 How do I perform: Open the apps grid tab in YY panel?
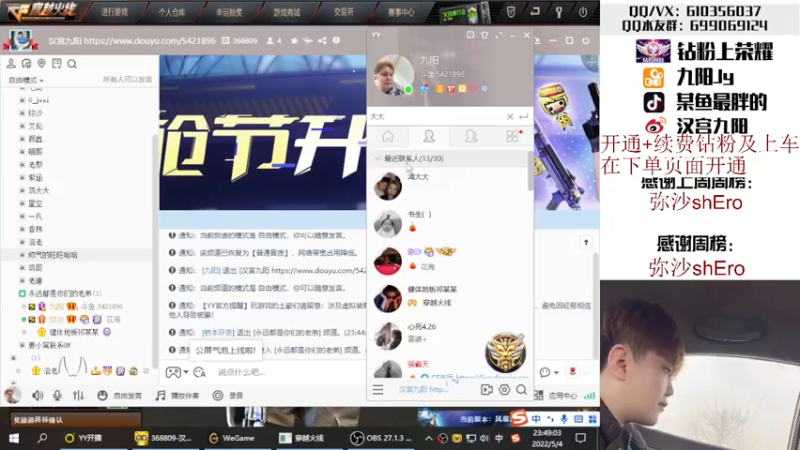(513, 136)
